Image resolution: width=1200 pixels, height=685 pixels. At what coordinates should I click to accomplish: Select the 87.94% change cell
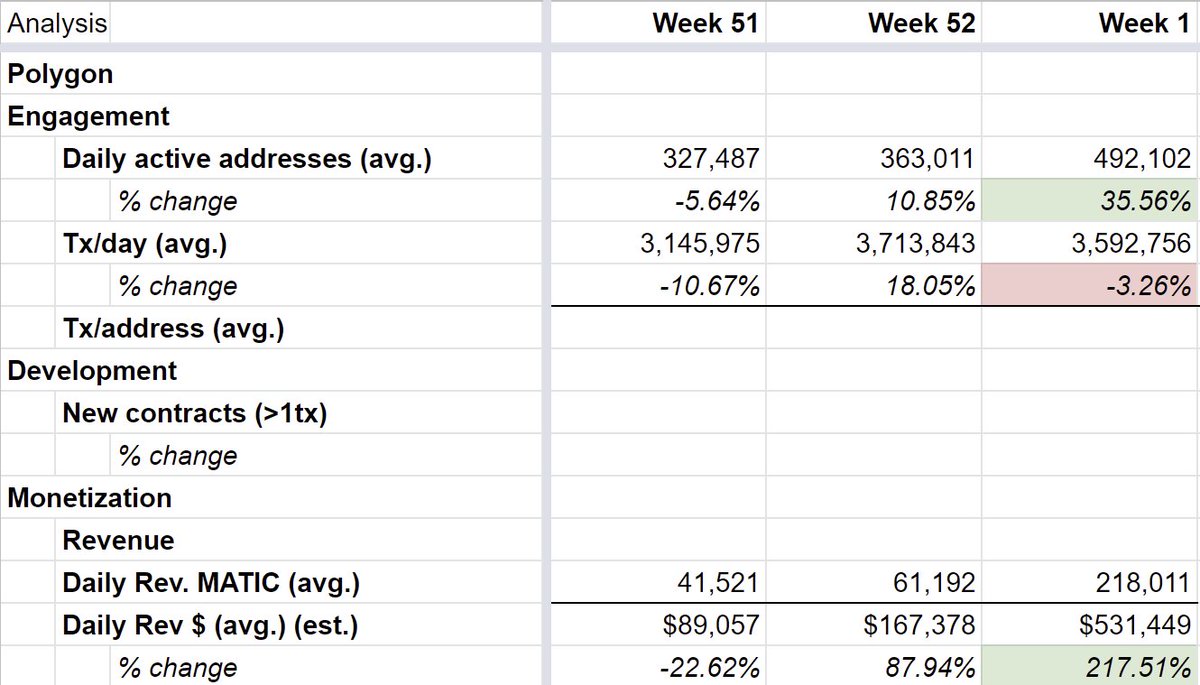[874, 667]
